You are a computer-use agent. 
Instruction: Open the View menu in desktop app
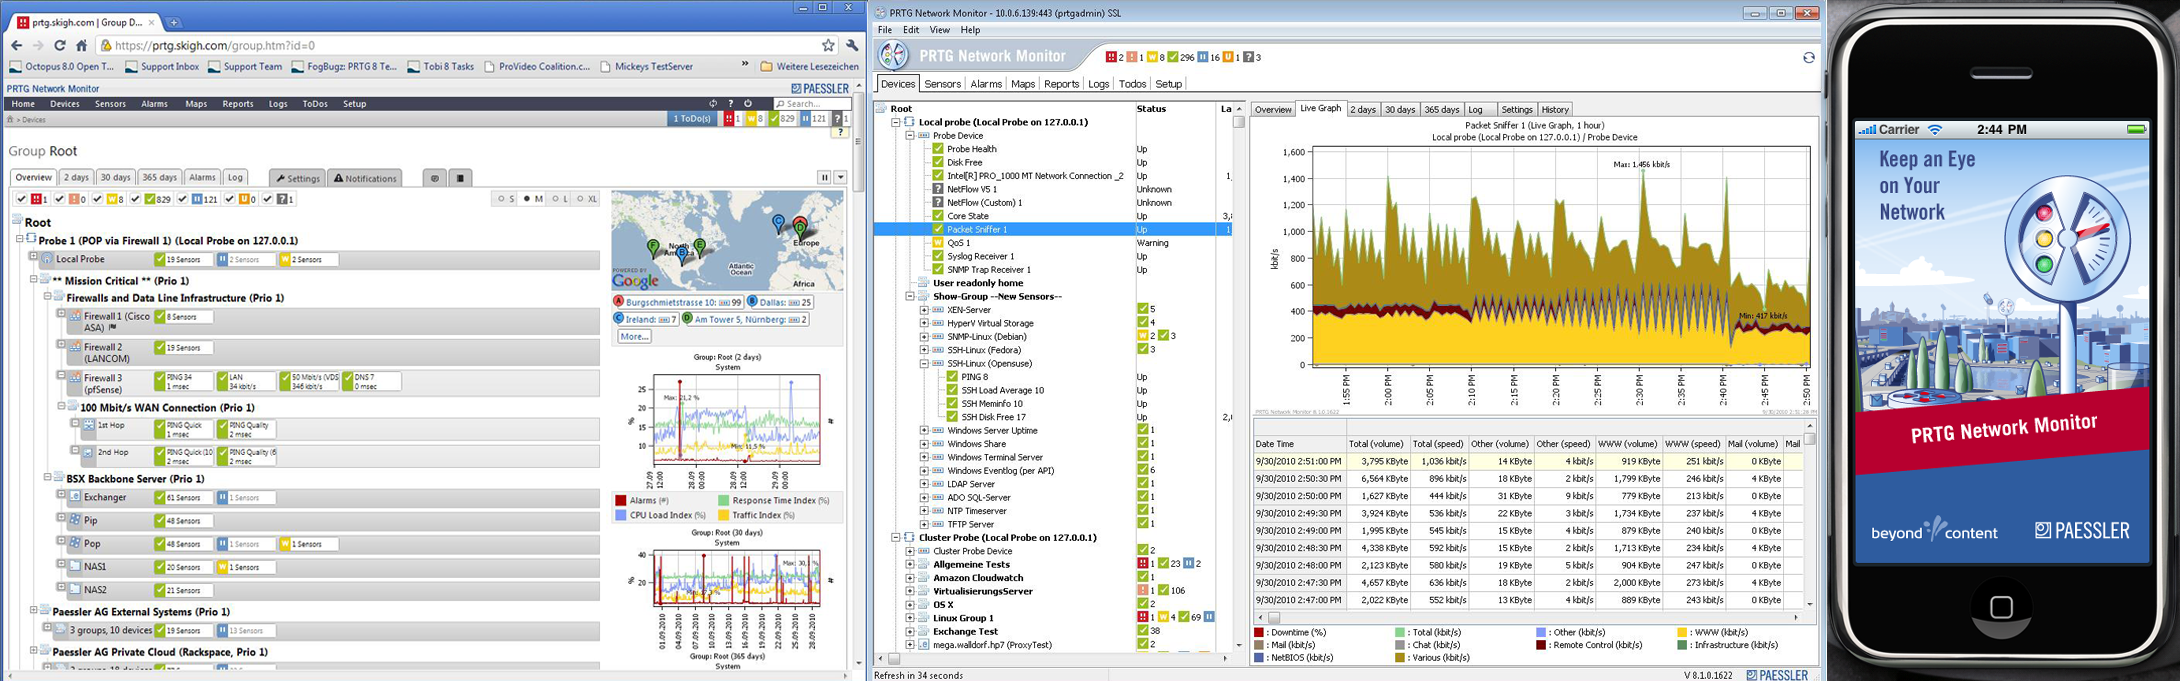click(940, 30)
